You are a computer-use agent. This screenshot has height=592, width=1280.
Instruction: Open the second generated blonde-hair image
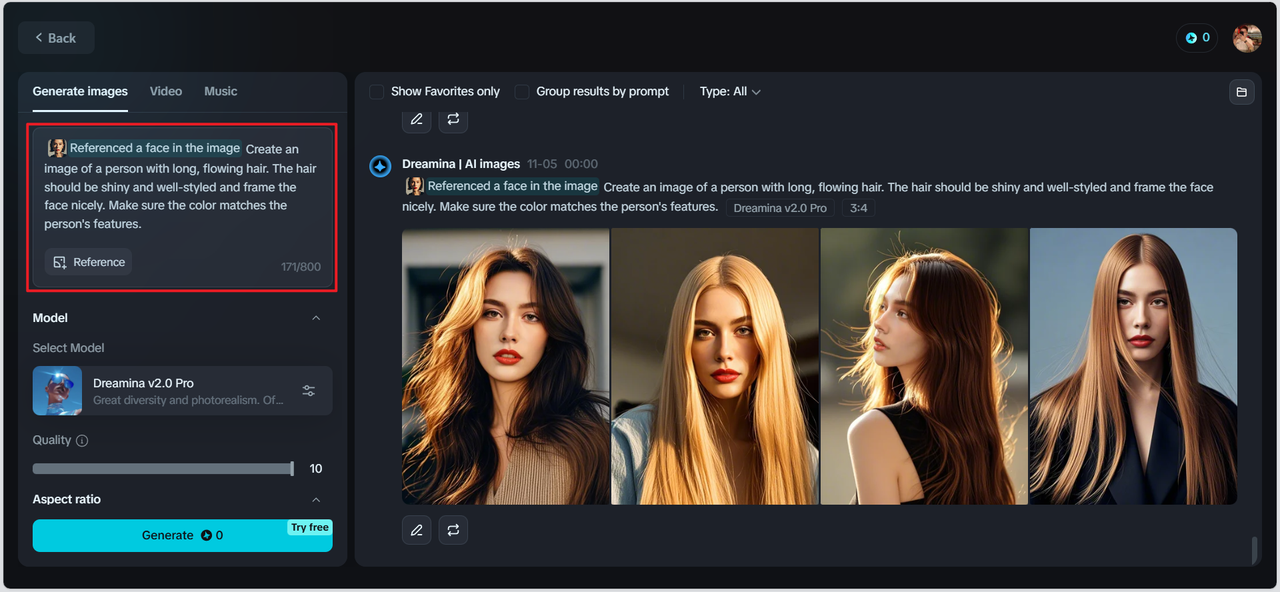715,366
